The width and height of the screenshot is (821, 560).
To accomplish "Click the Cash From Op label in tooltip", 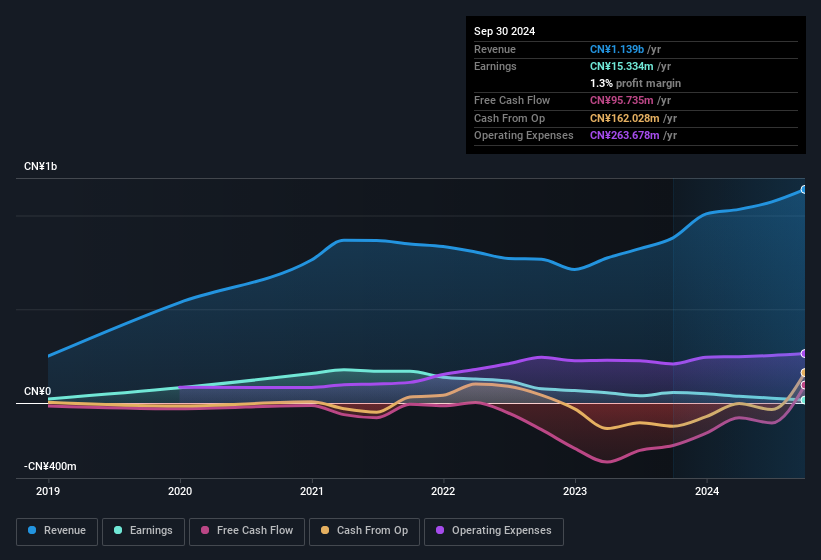I will (509, 118).
